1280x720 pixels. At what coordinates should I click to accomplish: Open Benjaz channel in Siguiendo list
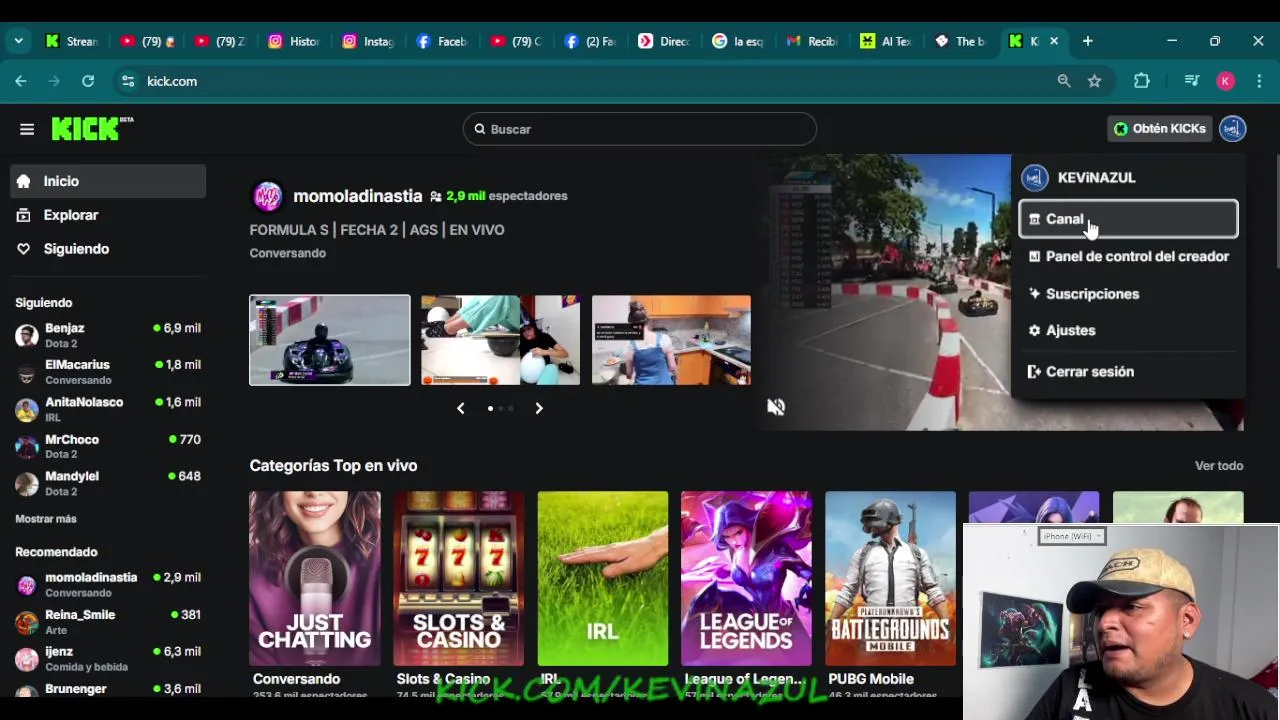(x=108, y=335)
